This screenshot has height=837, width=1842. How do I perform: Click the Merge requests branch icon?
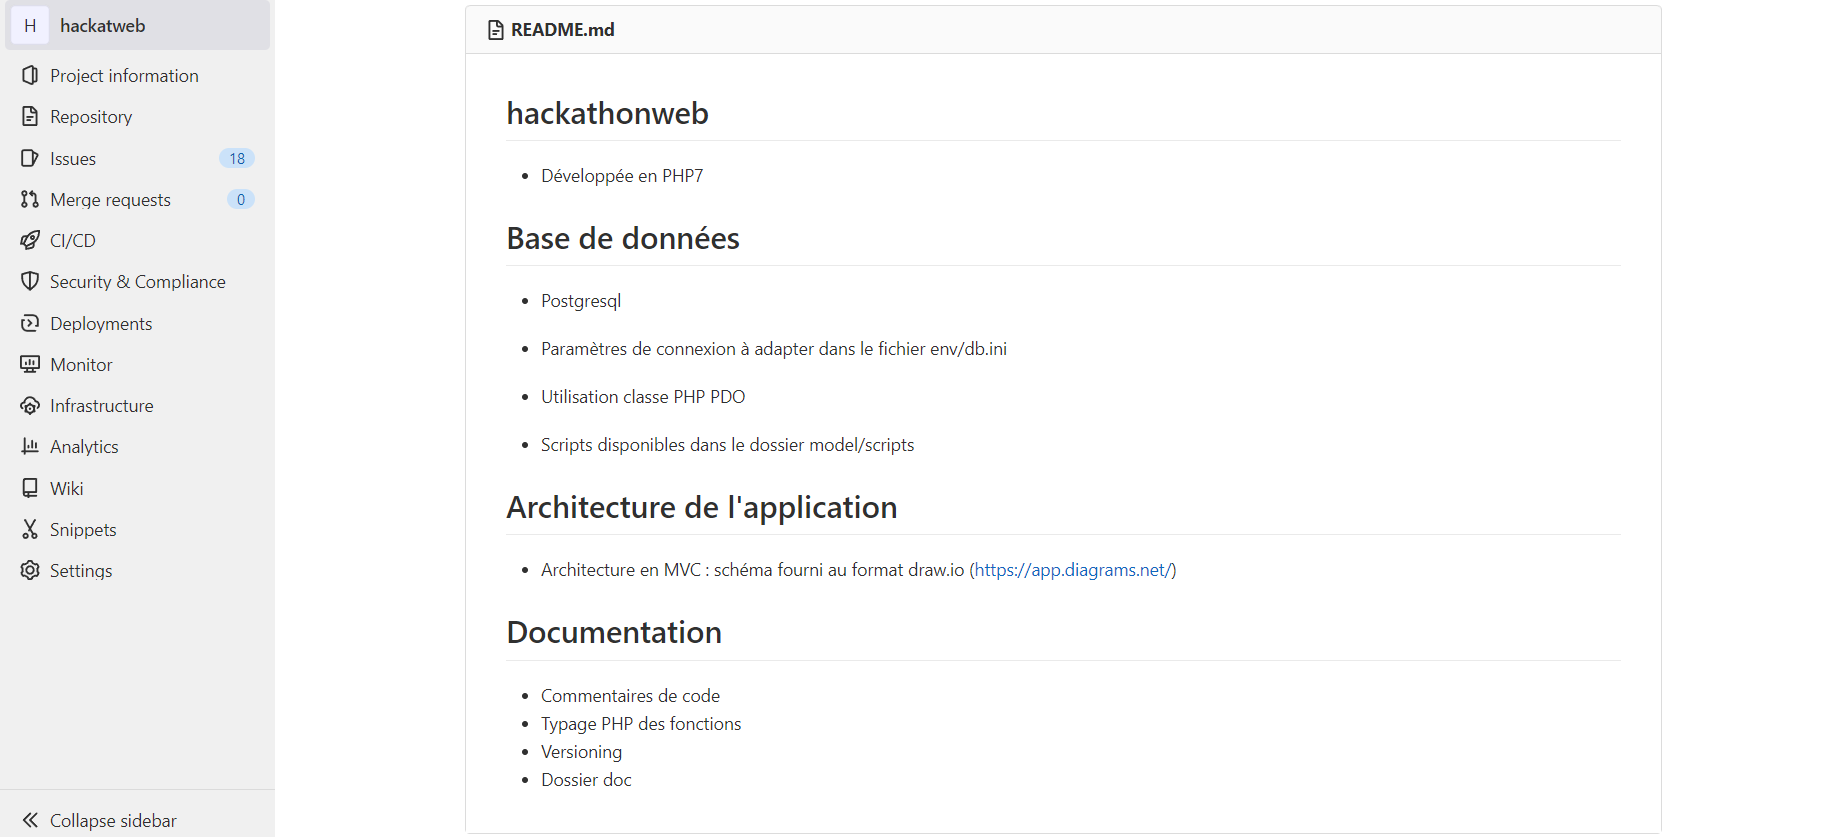[30, 200]
